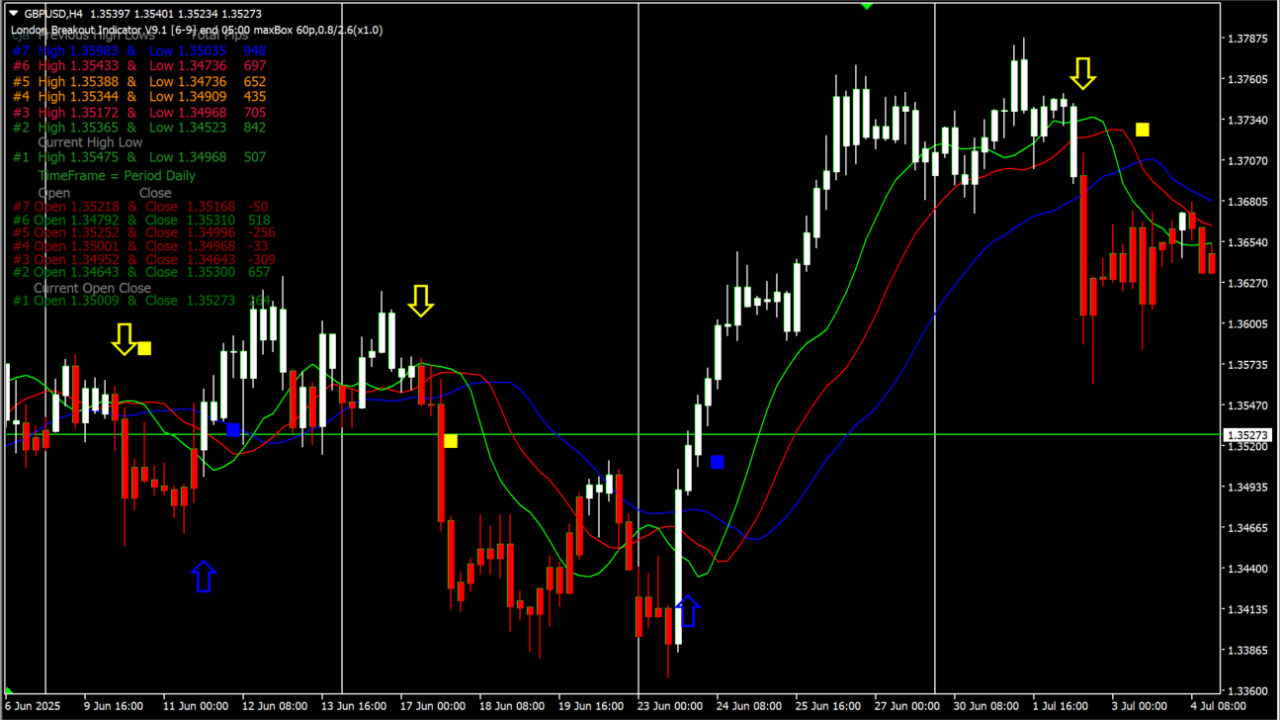Click the 1.35273 current price label
1280x720 pixels.
tap(1246, 435)
